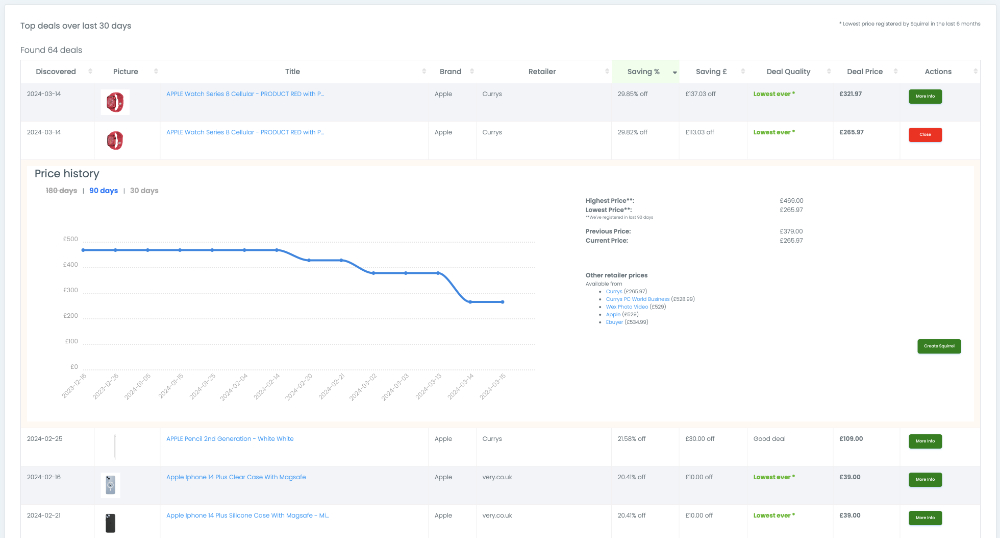
Task: Expand More Info for Apple Pencil deal
Action: (x=924, y=441)
